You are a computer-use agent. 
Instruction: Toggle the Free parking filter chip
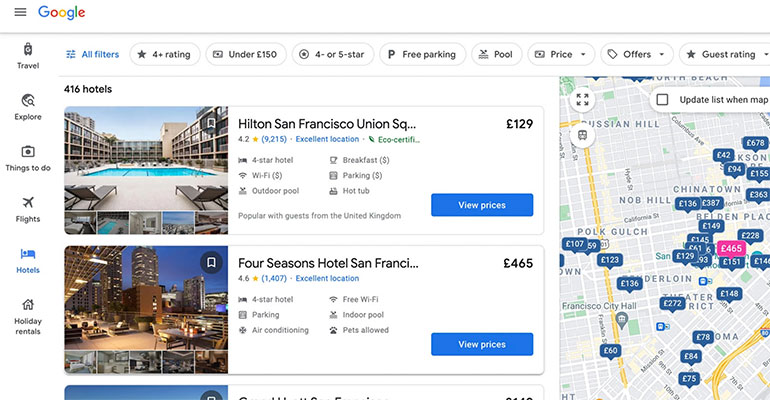click(x=422, y=54)
